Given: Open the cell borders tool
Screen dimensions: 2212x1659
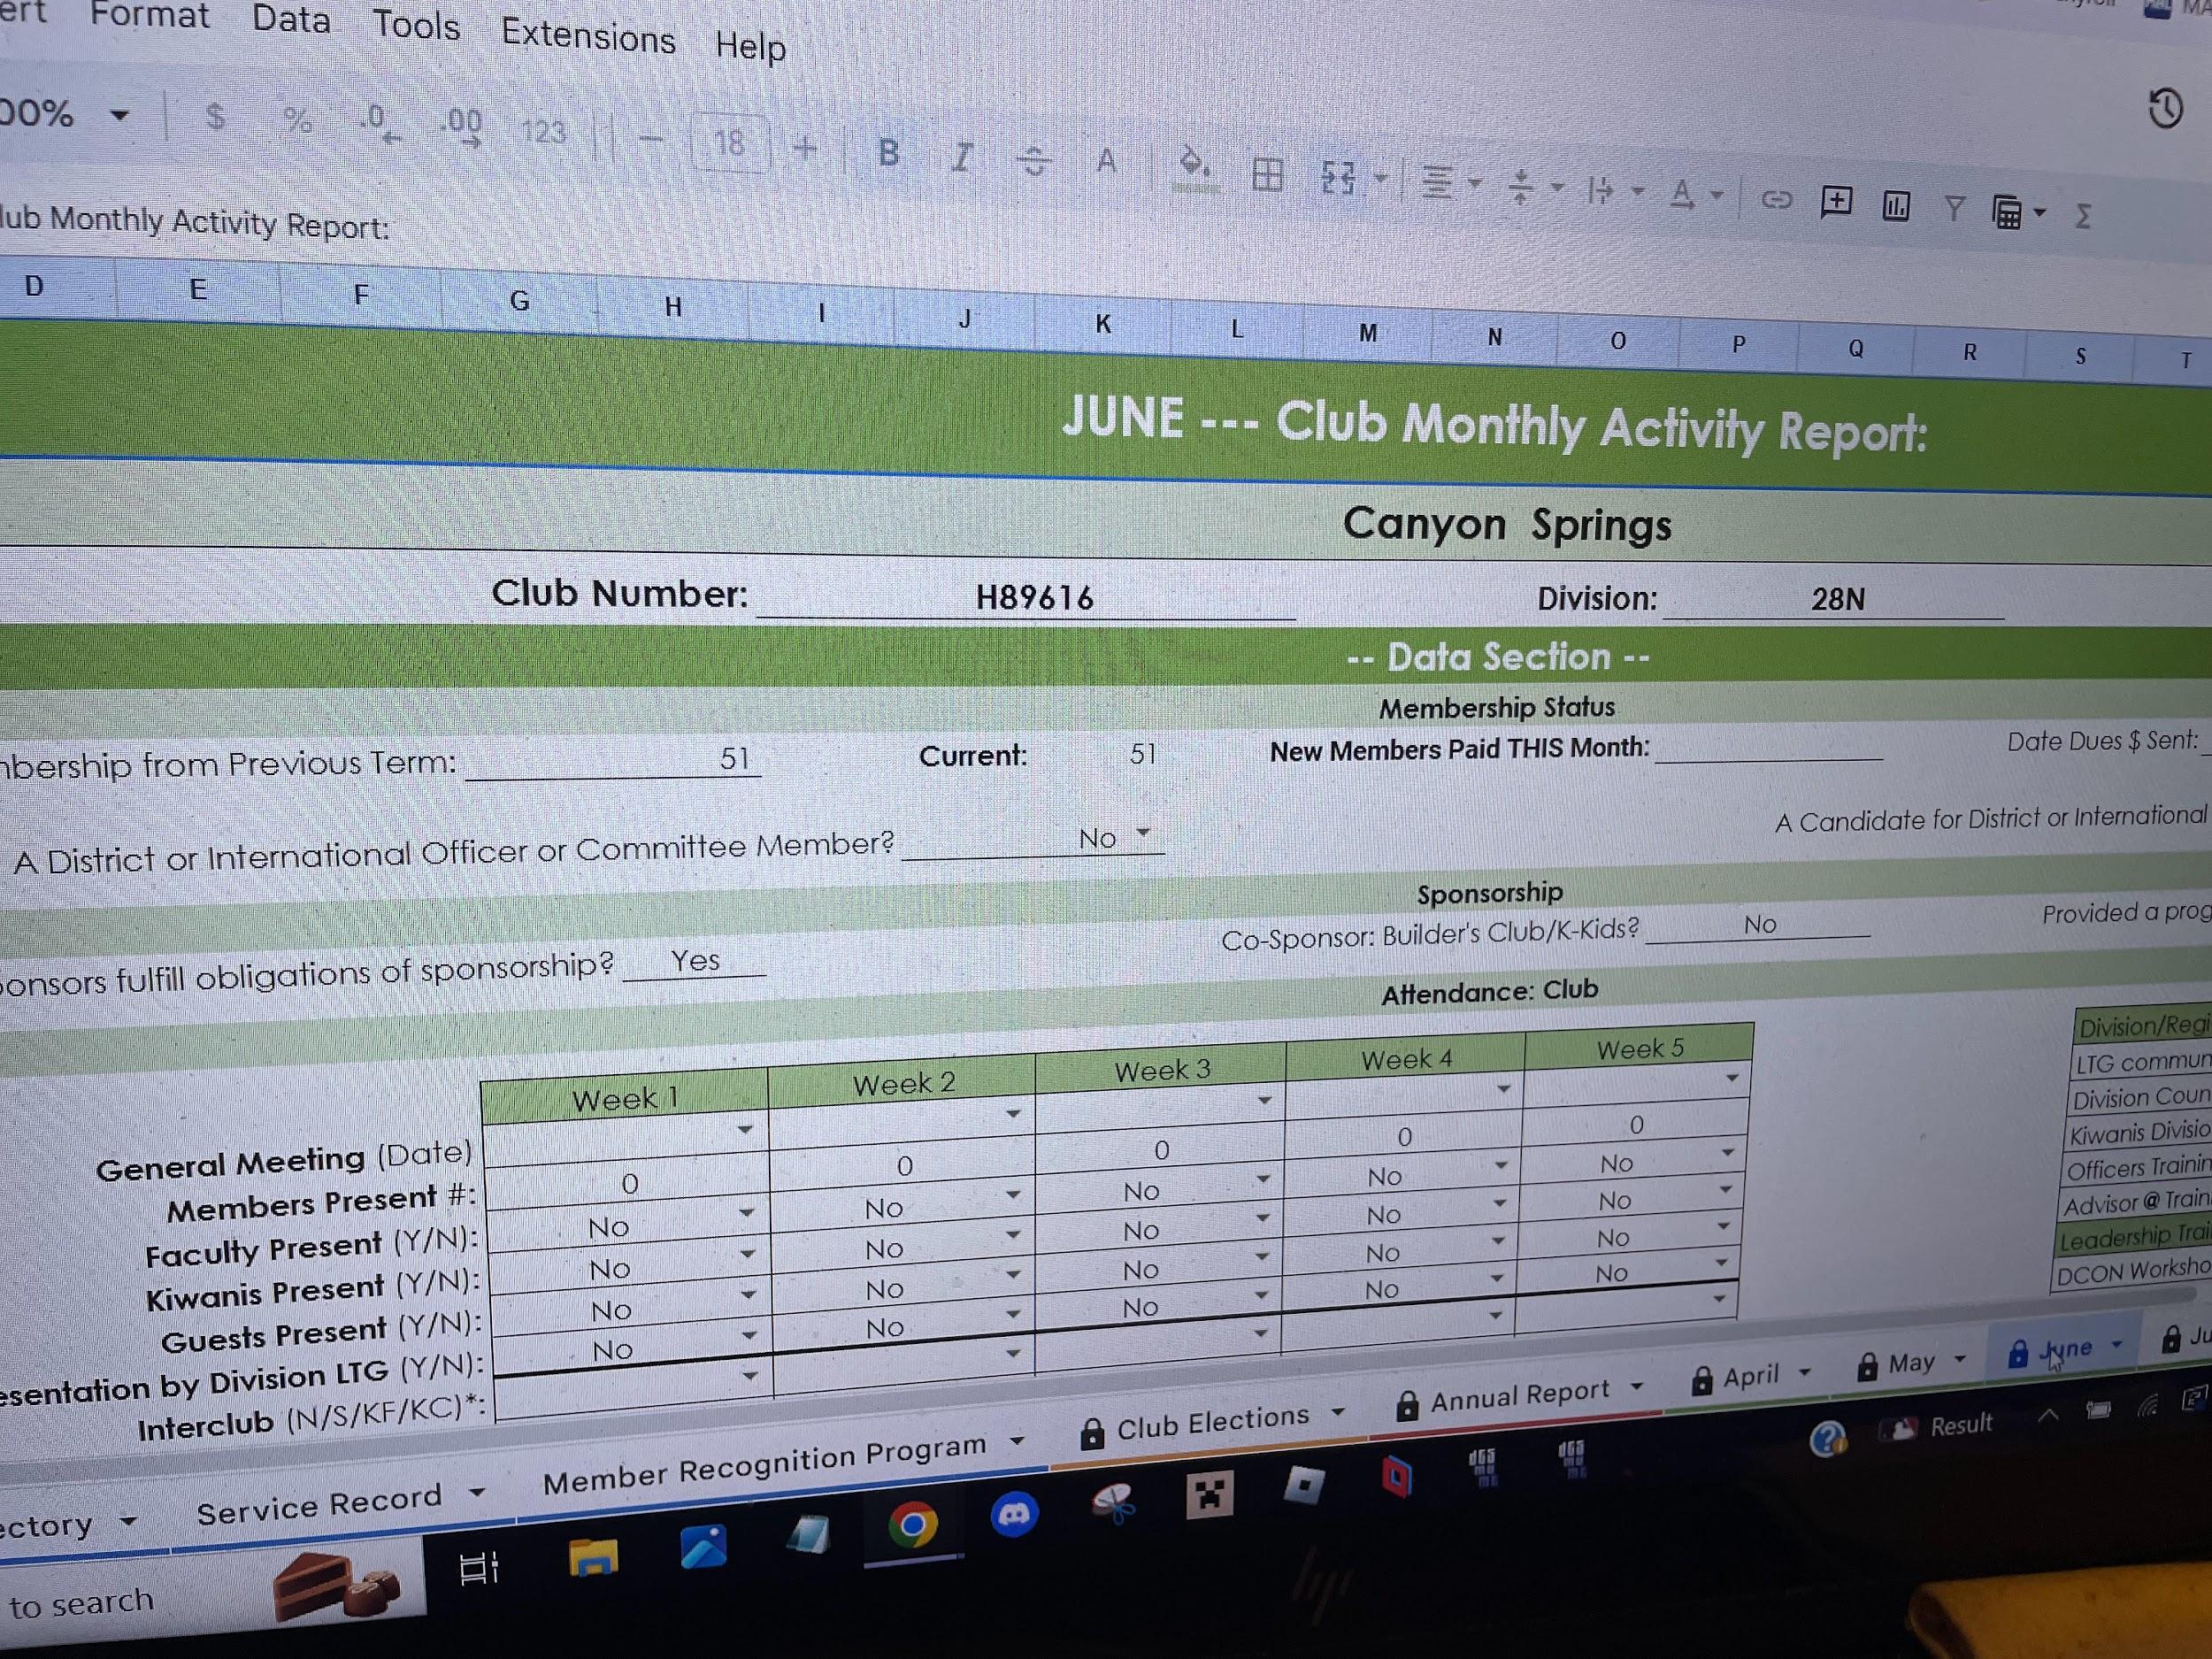Looking at the screenshot, I should 1267,175.
